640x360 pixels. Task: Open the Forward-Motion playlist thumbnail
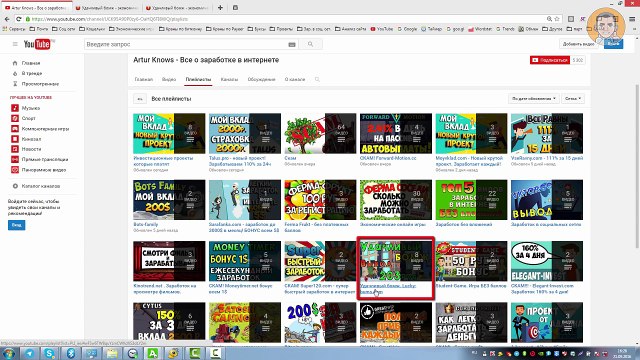coord(396,133)
